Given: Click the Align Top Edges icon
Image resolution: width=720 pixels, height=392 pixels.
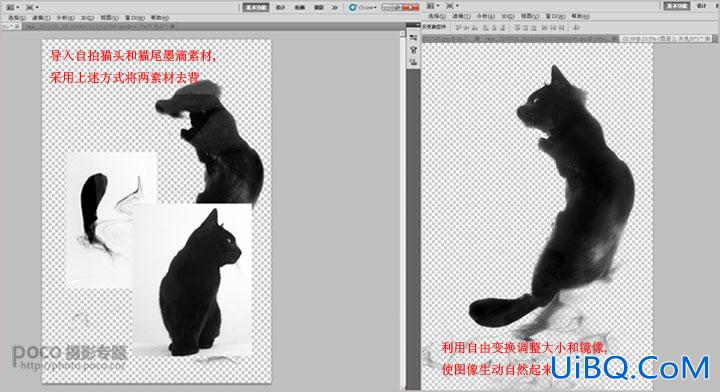Looking at the screenshot, I should pos(457,28).
